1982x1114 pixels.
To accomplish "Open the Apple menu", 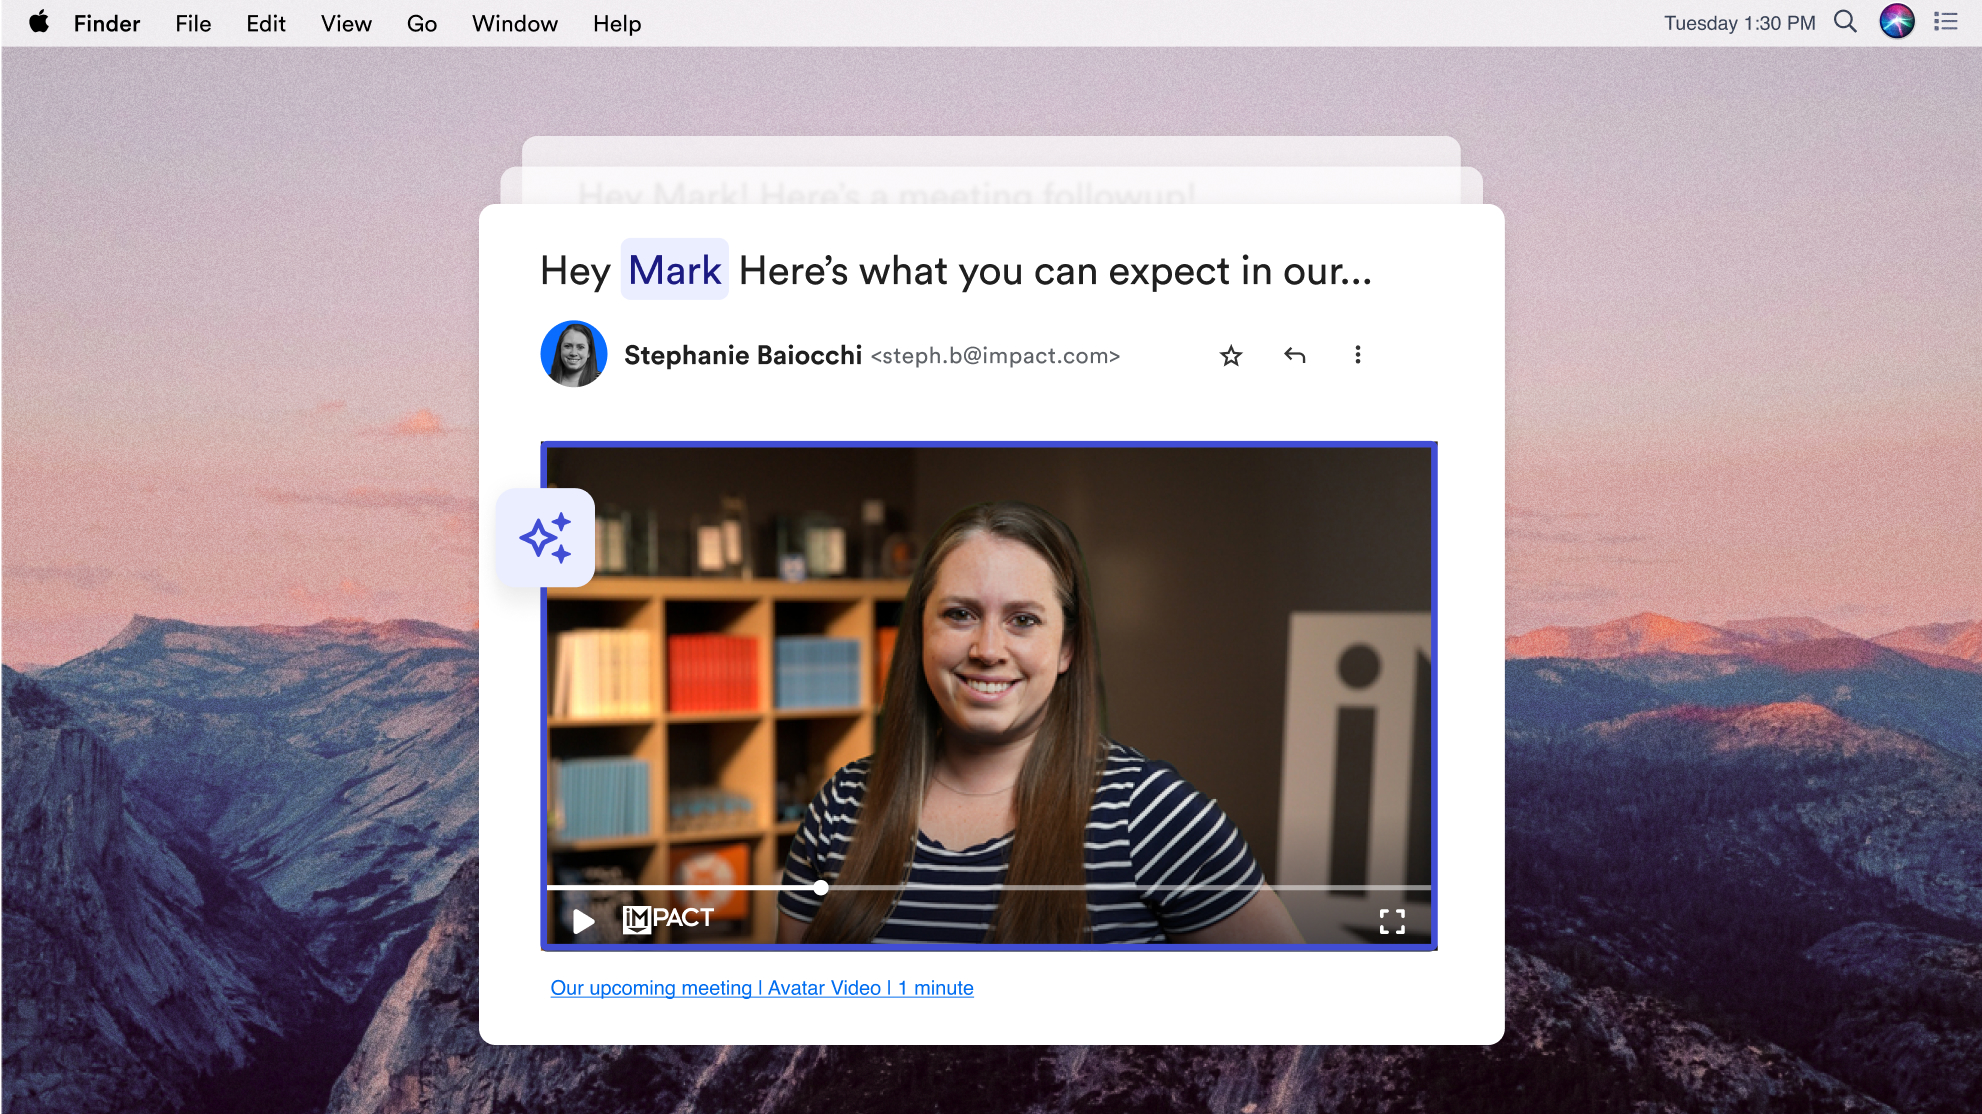I will pyautogui.click(x=38, y=23).
